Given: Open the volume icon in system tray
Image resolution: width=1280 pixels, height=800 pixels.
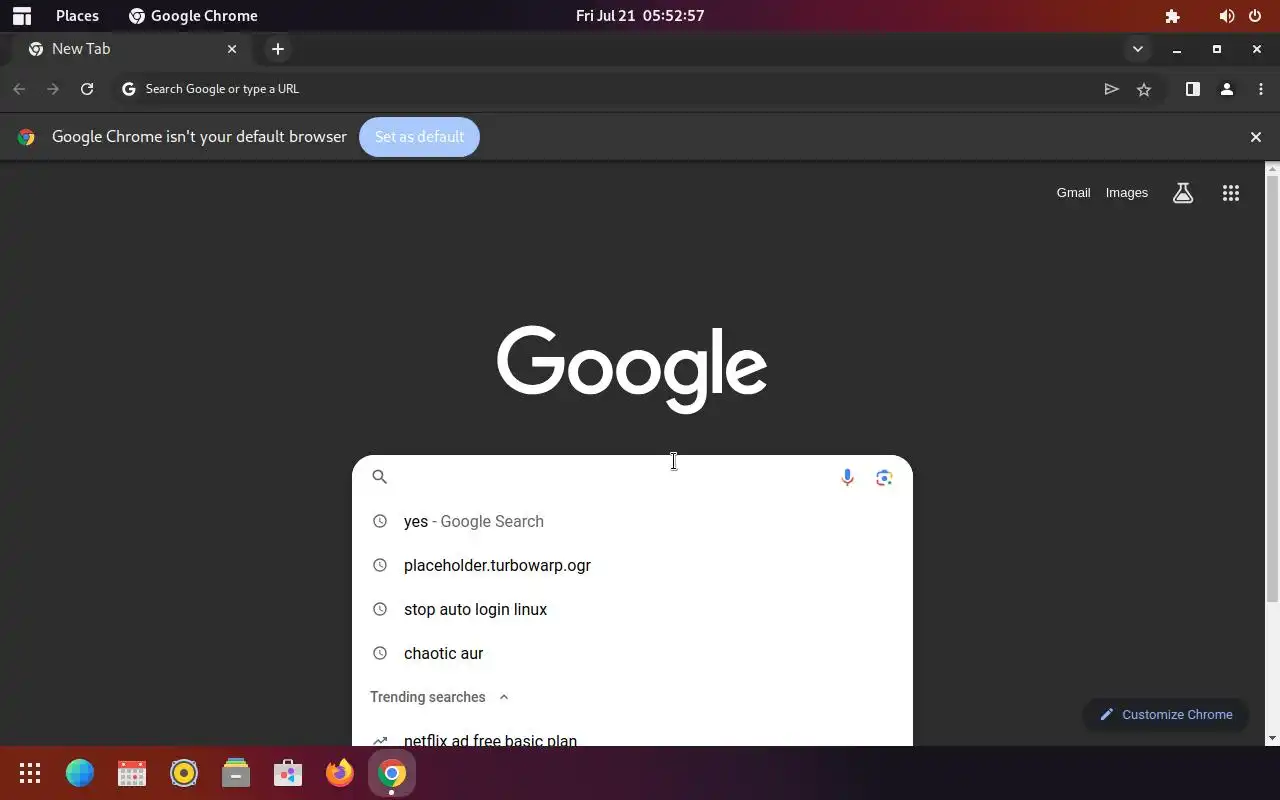Looking at the screenshot, I should tap(1226, 16).
